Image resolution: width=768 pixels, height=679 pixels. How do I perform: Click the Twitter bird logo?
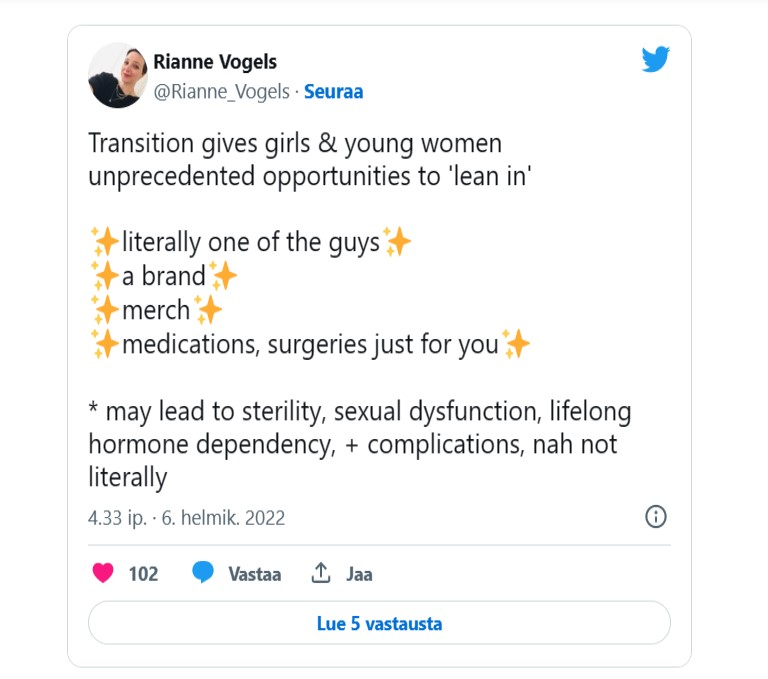[x=655, y=60]
